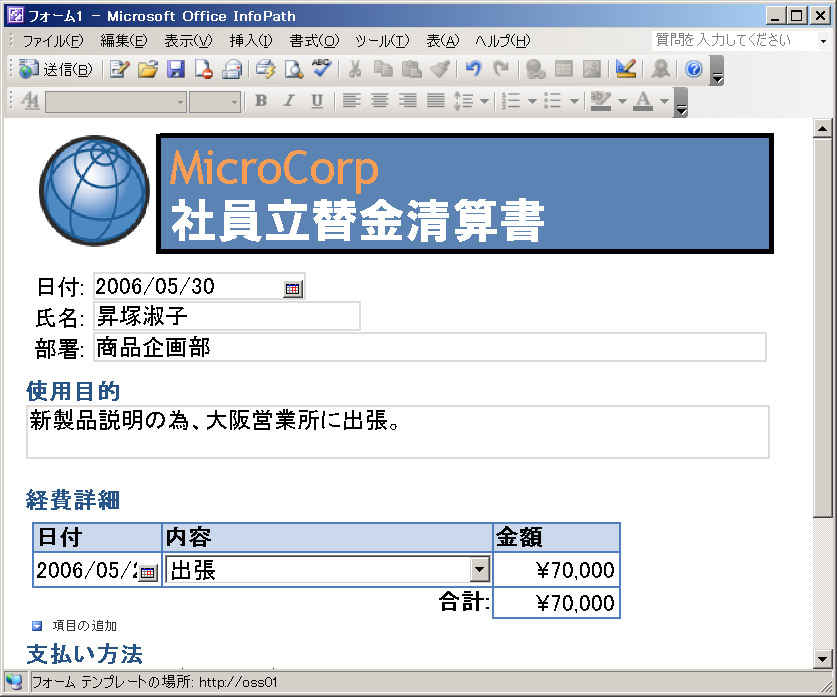Screen dimensions: 837x697
Task: Open the ヘルプ(H) menu
Action: click(502, 41)
